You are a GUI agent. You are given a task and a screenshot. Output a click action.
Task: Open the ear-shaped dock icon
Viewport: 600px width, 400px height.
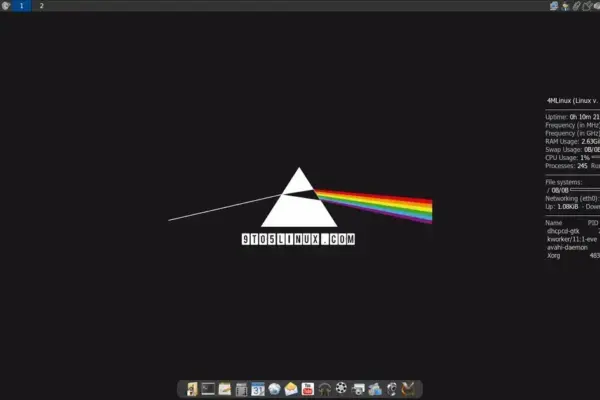point(391,389)
